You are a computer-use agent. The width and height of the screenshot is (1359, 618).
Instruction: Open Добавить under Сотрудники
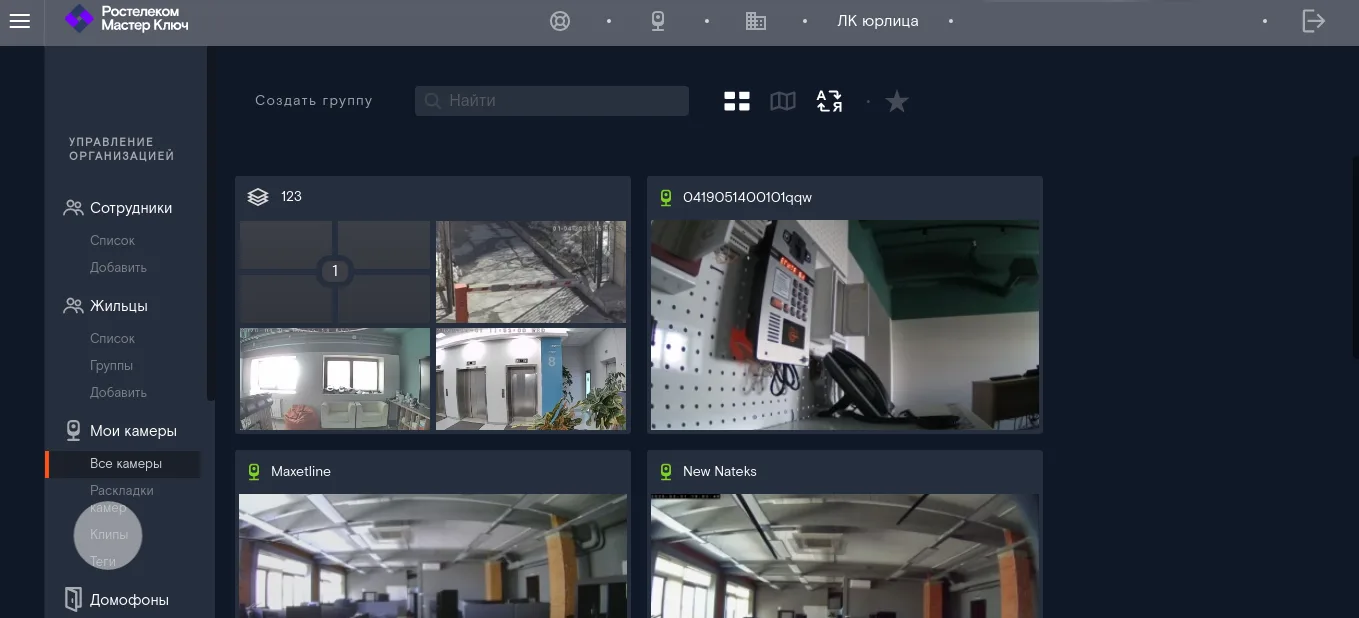pyautogui.click(x=118, y=267)
